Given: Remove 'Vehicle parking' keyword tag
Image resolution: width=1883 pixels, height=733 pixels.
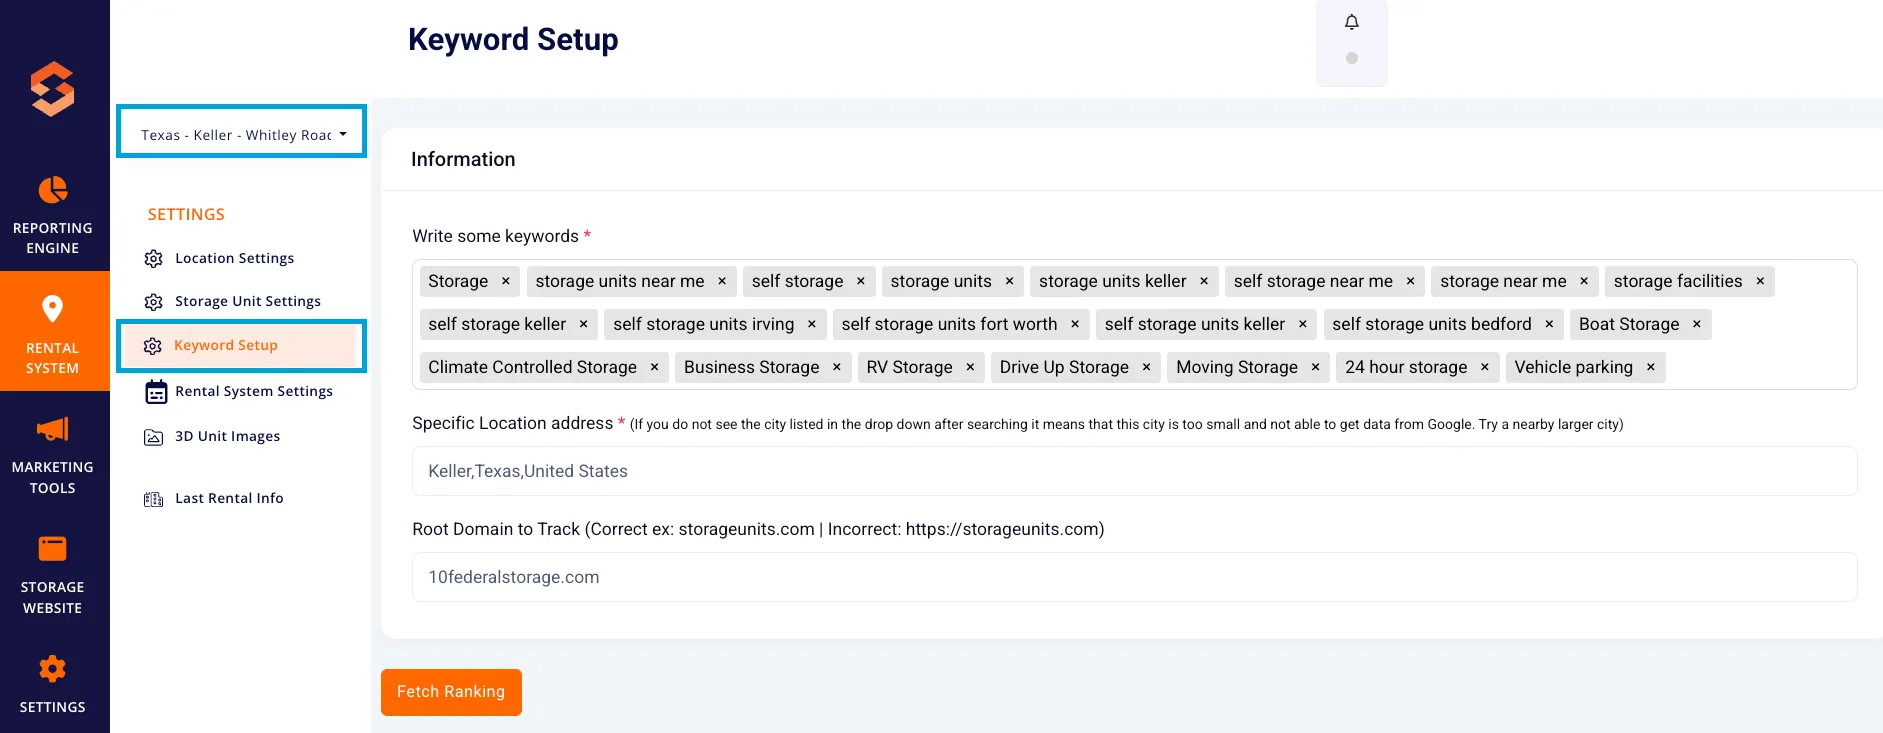Looking at the screenshot, I should click(1651, 367).
